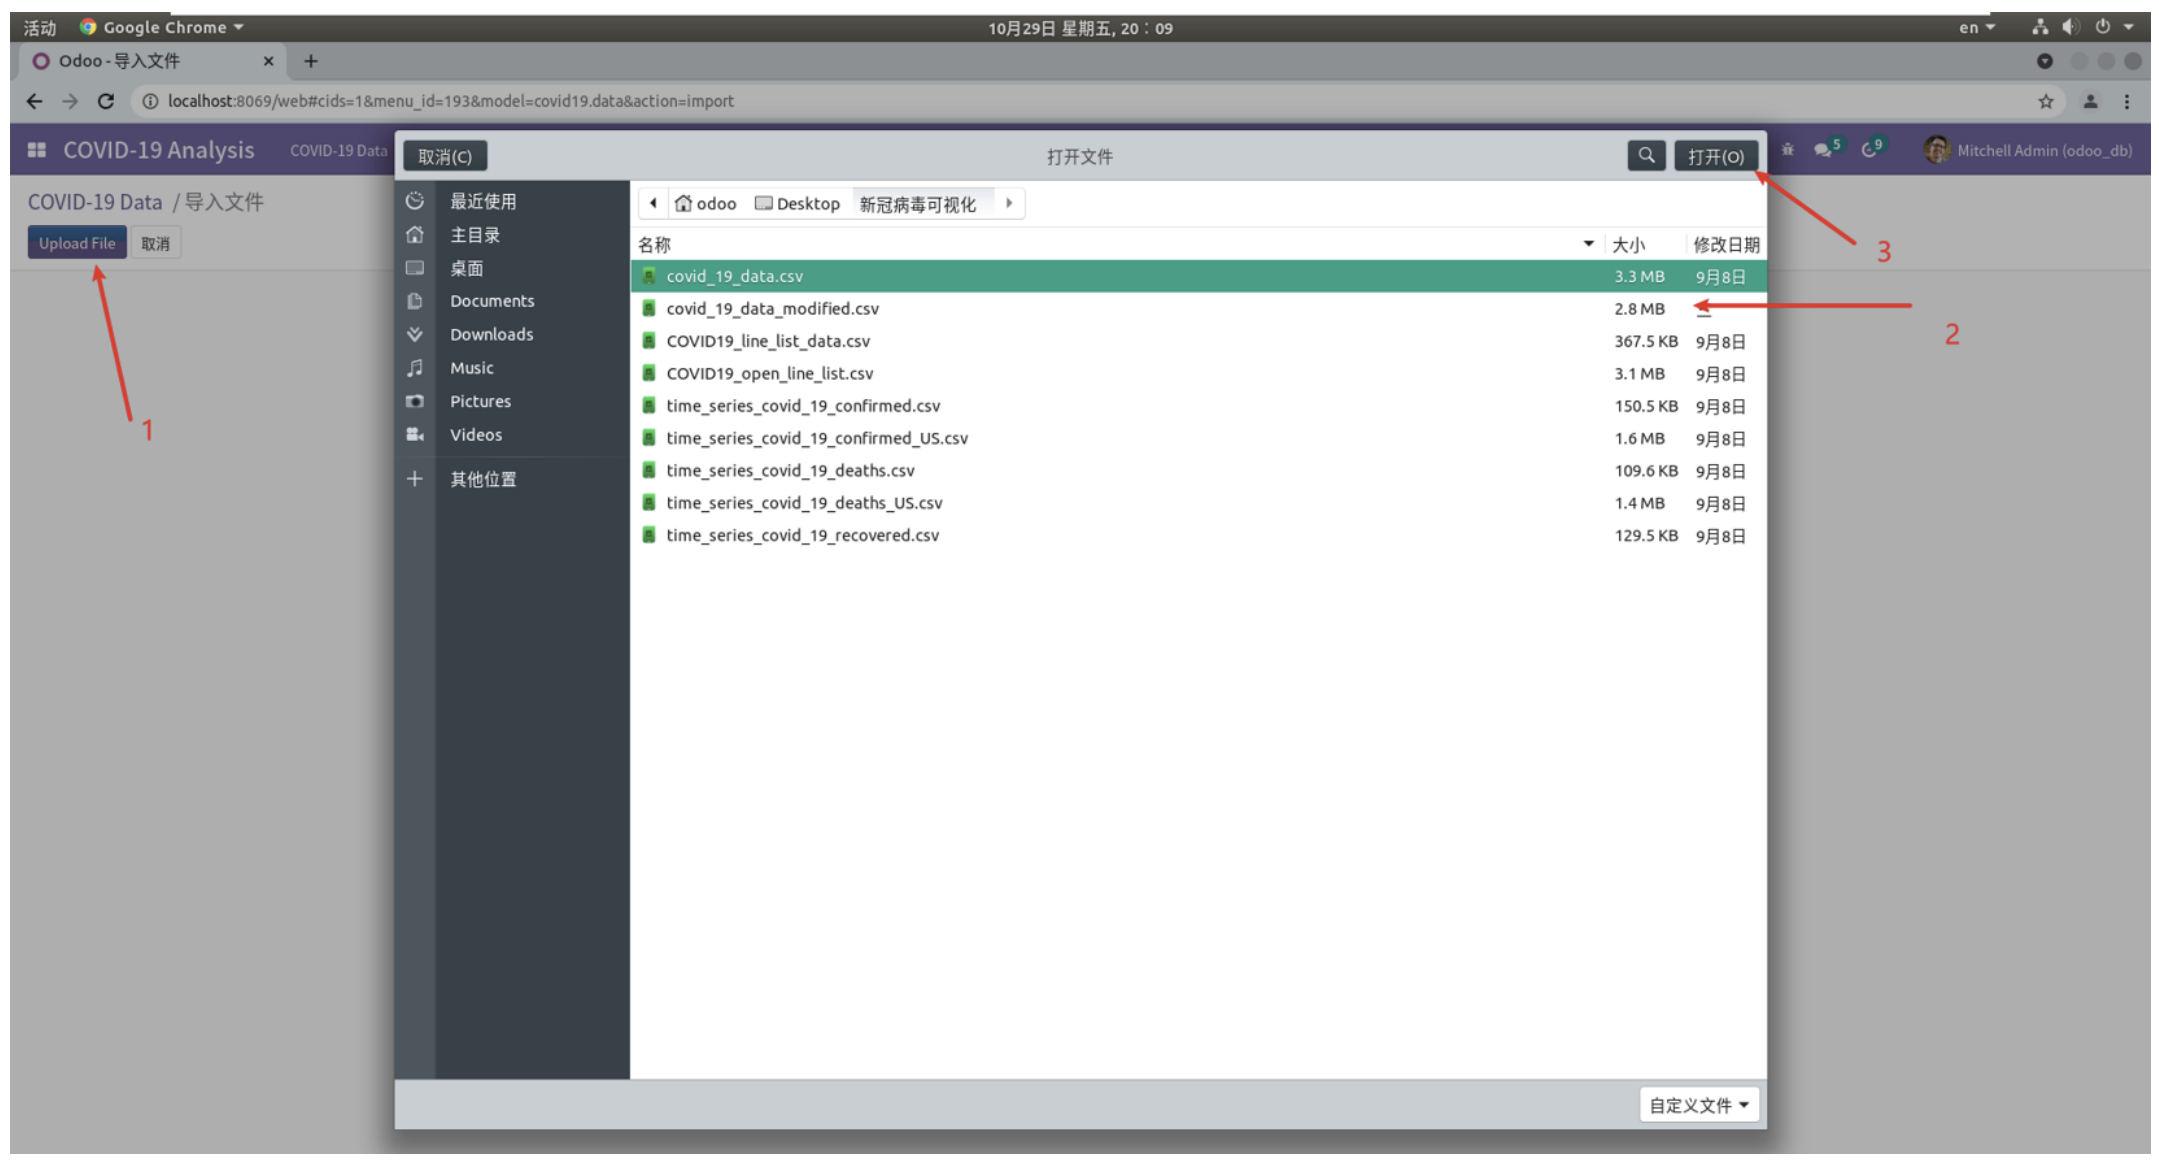Click the 打开(O) button to open file
Screen dimensions: 2159x1160
(x=1716, y=156)
